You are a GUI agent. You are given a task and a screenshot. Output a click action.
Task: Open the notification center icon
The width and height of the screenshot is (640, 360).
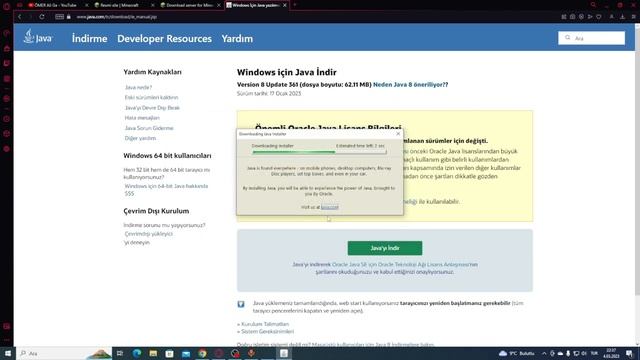point(629,353)
